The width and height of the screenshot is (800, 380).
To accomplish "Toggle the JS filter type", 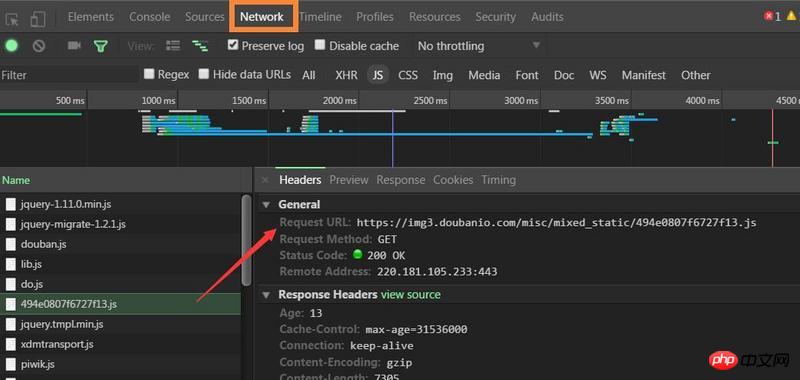I will point(378,75).
